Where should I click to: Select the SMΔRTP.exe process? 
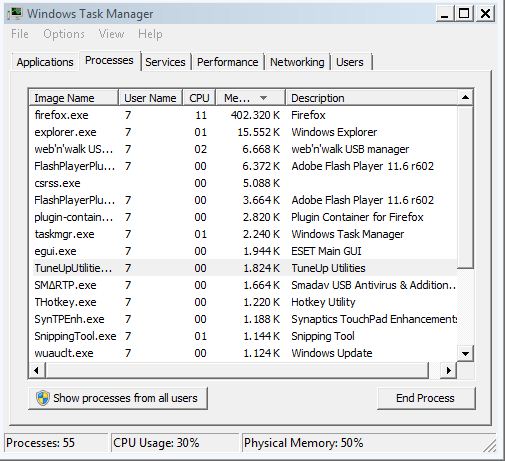tap(243, 285)
